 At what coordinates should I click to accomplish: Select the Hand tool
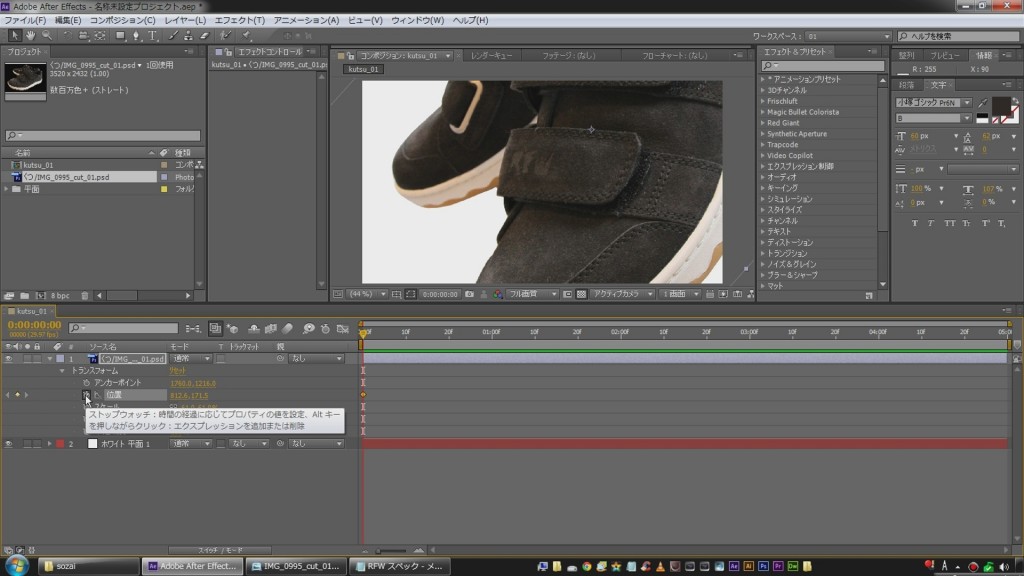click(x=31, y=36)
